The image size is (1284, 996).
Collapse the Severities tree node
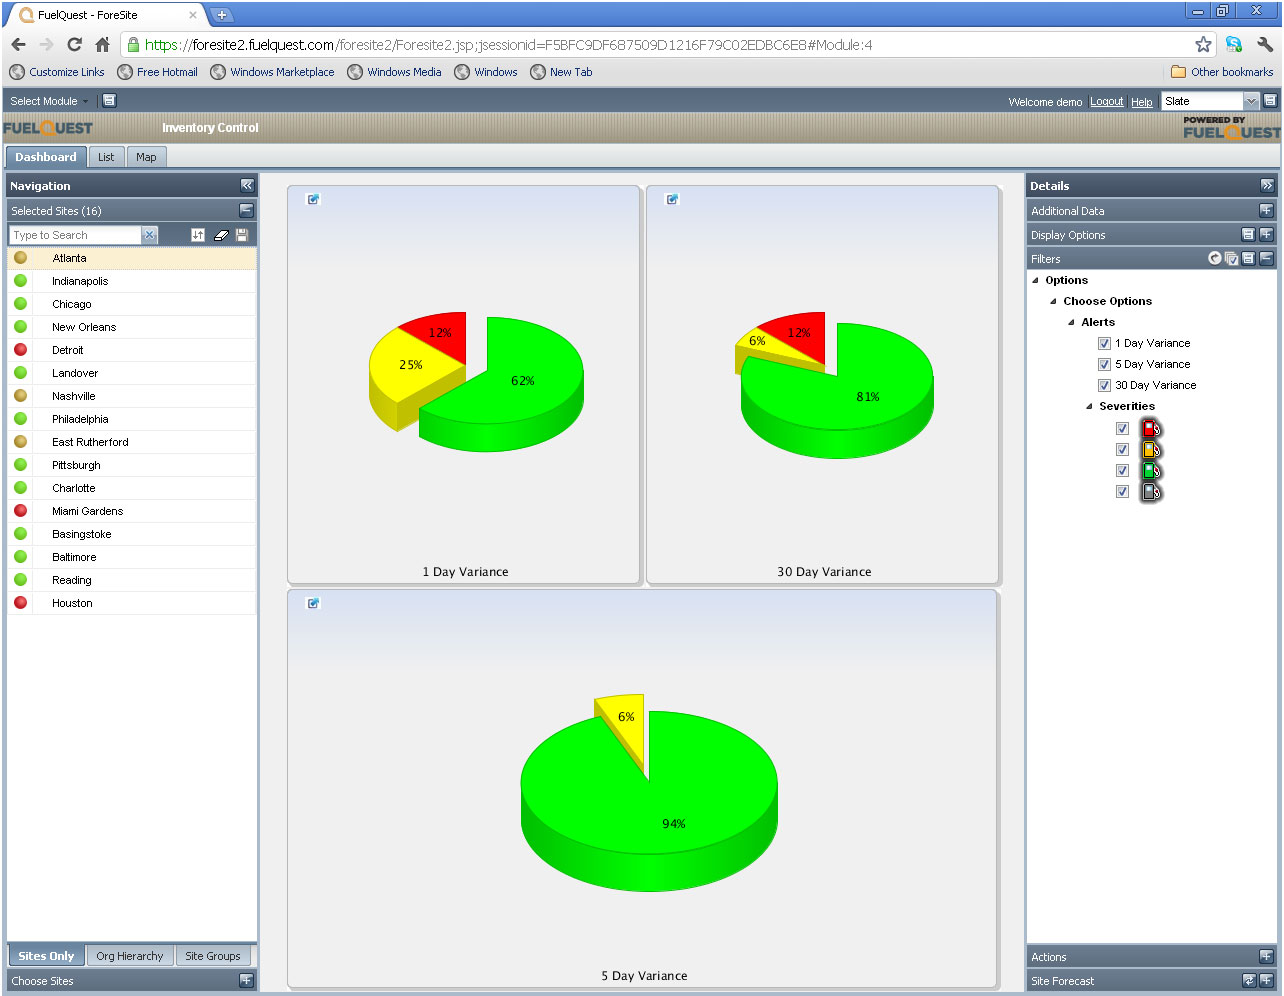click(1089, 407)
